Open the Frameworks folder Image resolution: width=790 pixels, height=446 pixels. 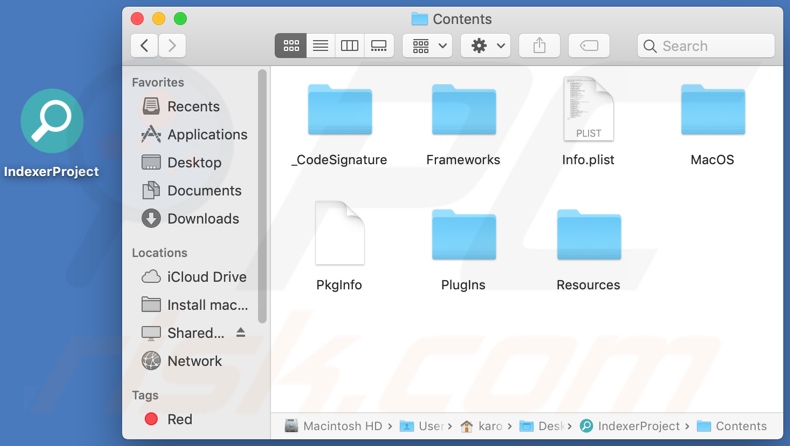(x=463, y=112)
